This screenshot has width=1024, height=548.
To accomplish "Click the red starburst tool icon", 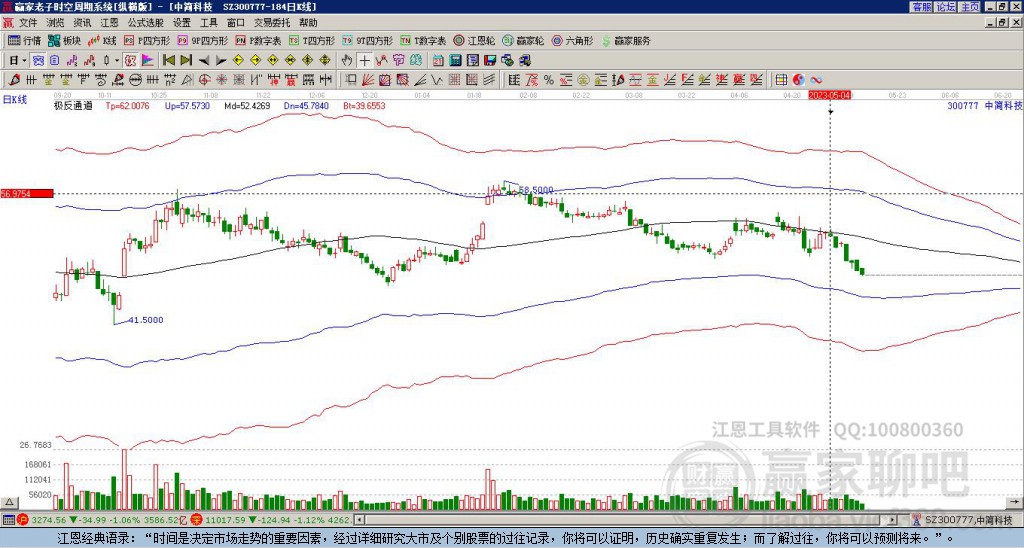I will point(221,80).
